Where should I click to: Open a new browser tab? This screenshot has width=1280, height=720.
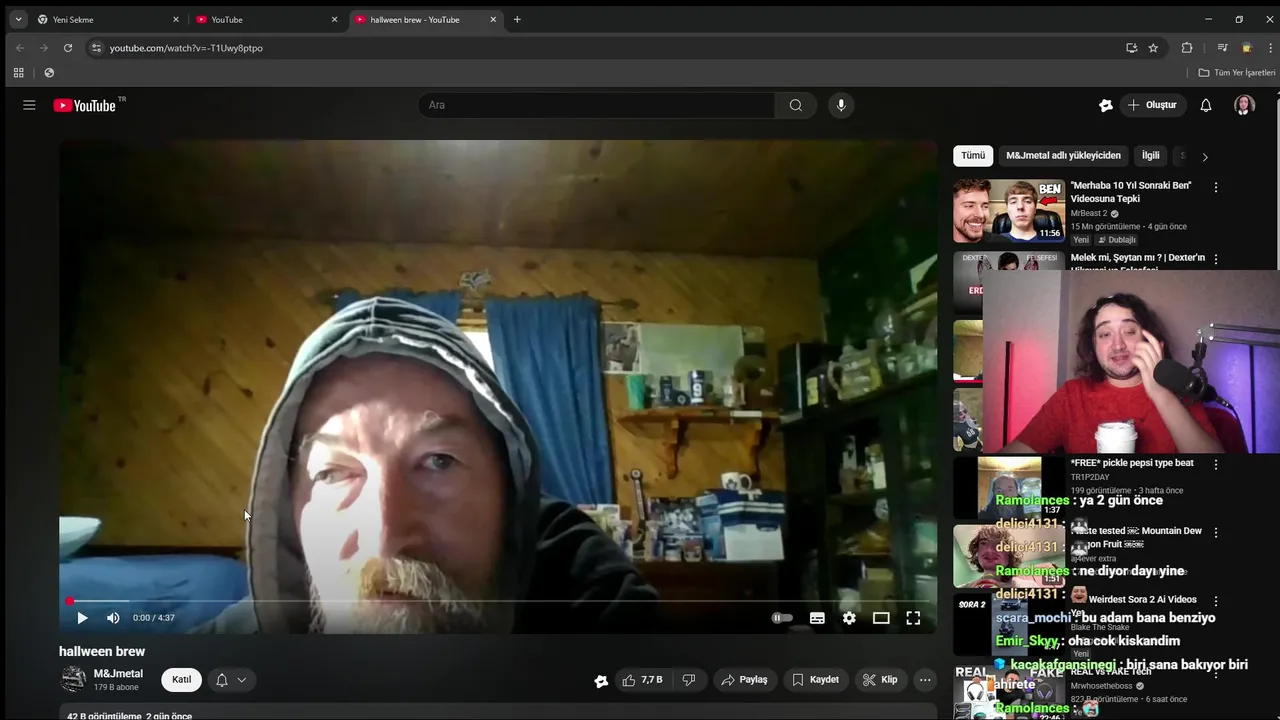[x=517, y=19]
